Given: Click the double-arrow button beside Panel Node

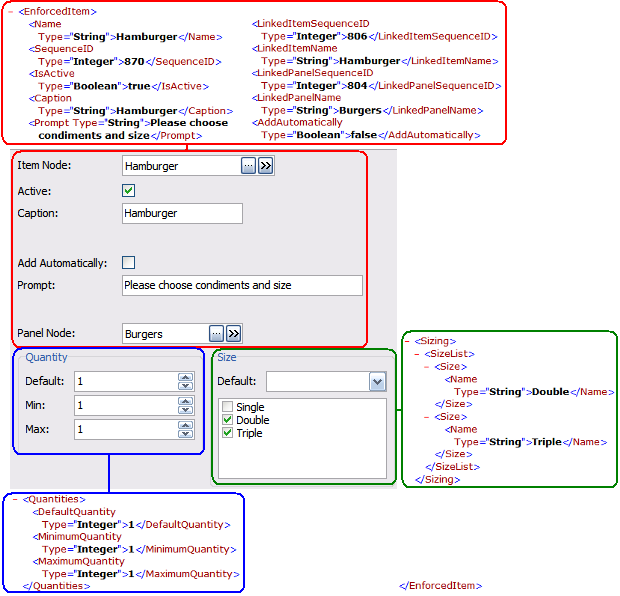Looking at the screenshot, I should point(233,334).
